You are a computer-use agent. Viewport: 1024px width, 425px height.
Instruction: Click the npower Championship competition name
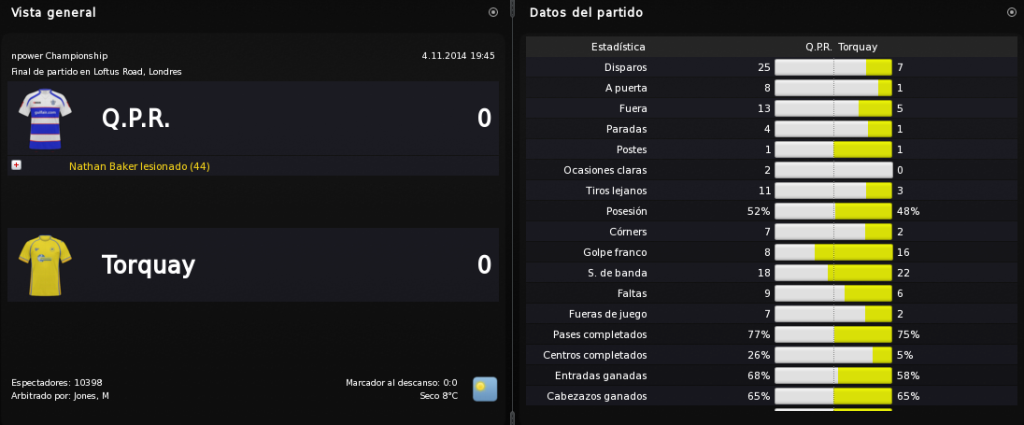pyautogui.click(x=59, y=56)
